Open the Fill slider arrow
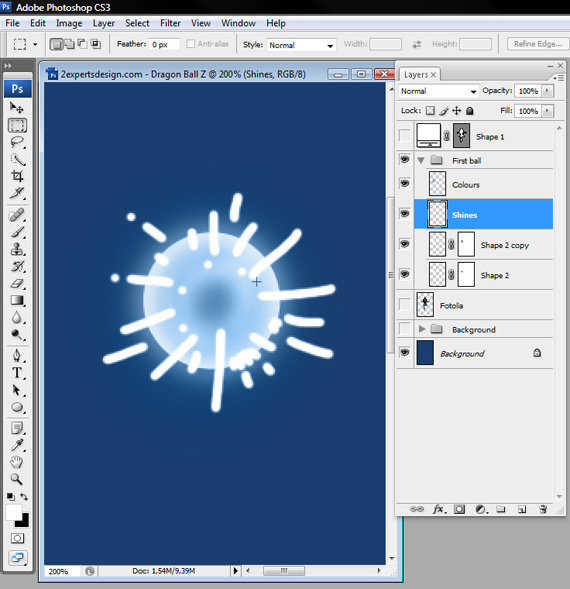 click(x=547, y=111)
